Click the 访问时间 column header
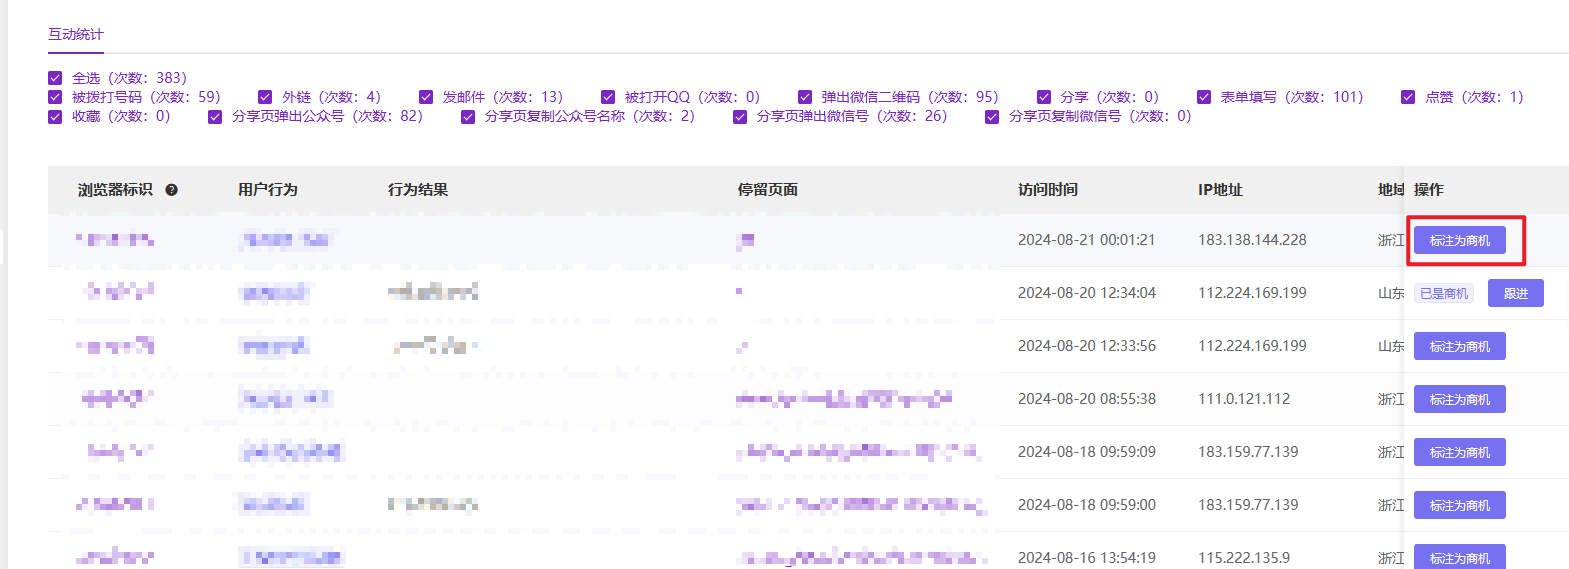The image size is (1569, 569). [x=1048, y=190]
